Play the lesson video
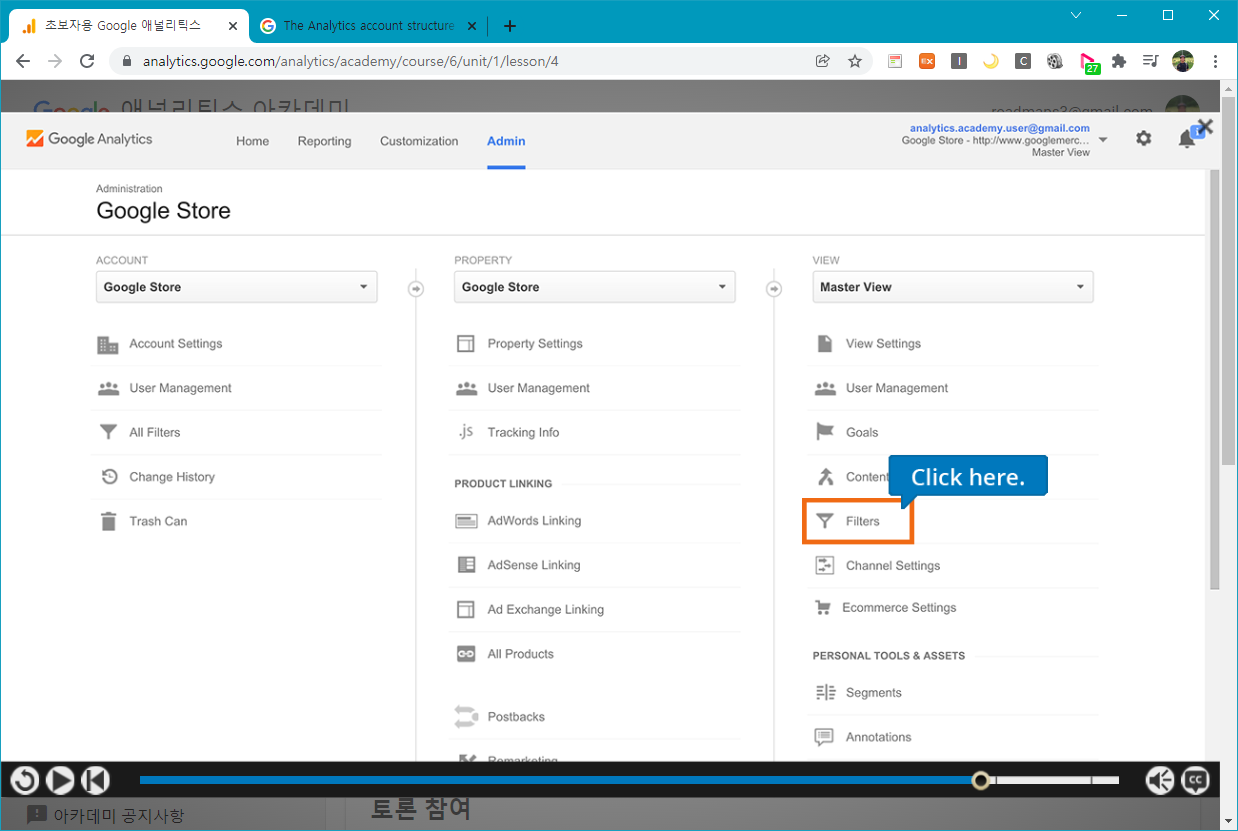The width and height of the screenshot is (1238, 831). point(60,780)
